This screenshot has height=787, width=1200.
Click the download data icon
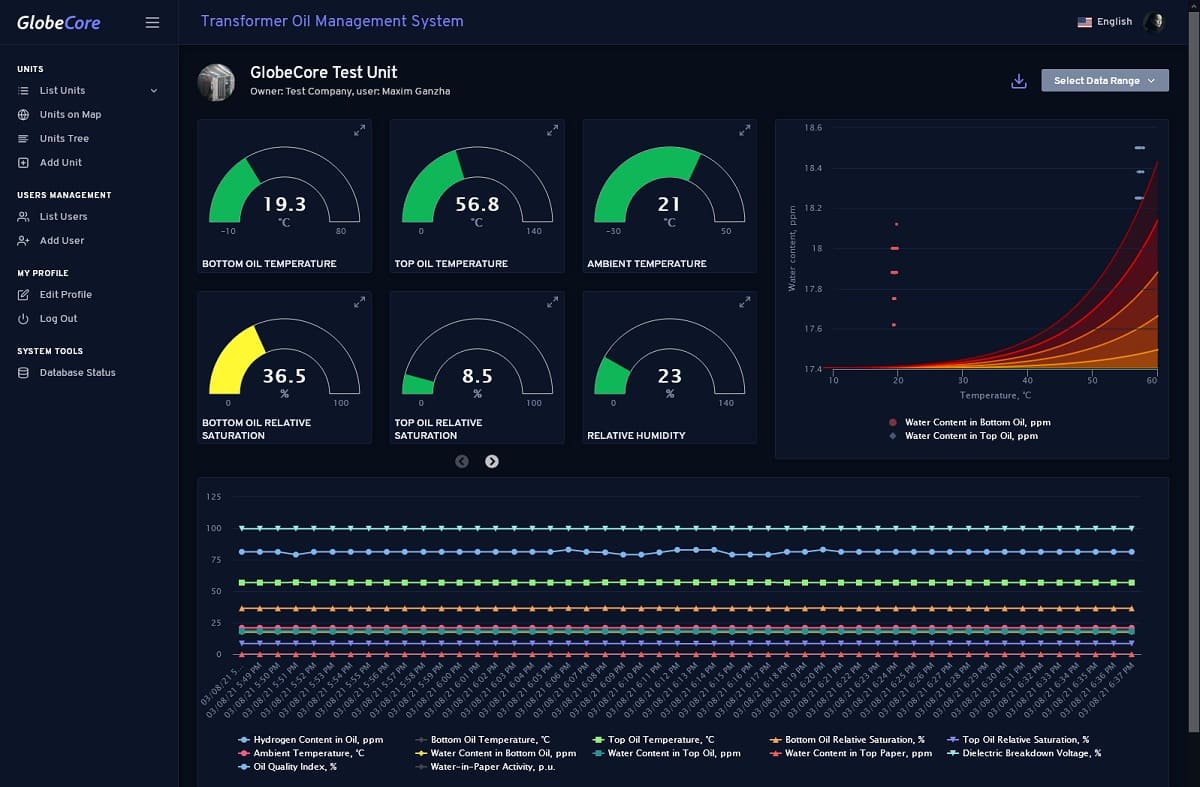coord(1019,81)
